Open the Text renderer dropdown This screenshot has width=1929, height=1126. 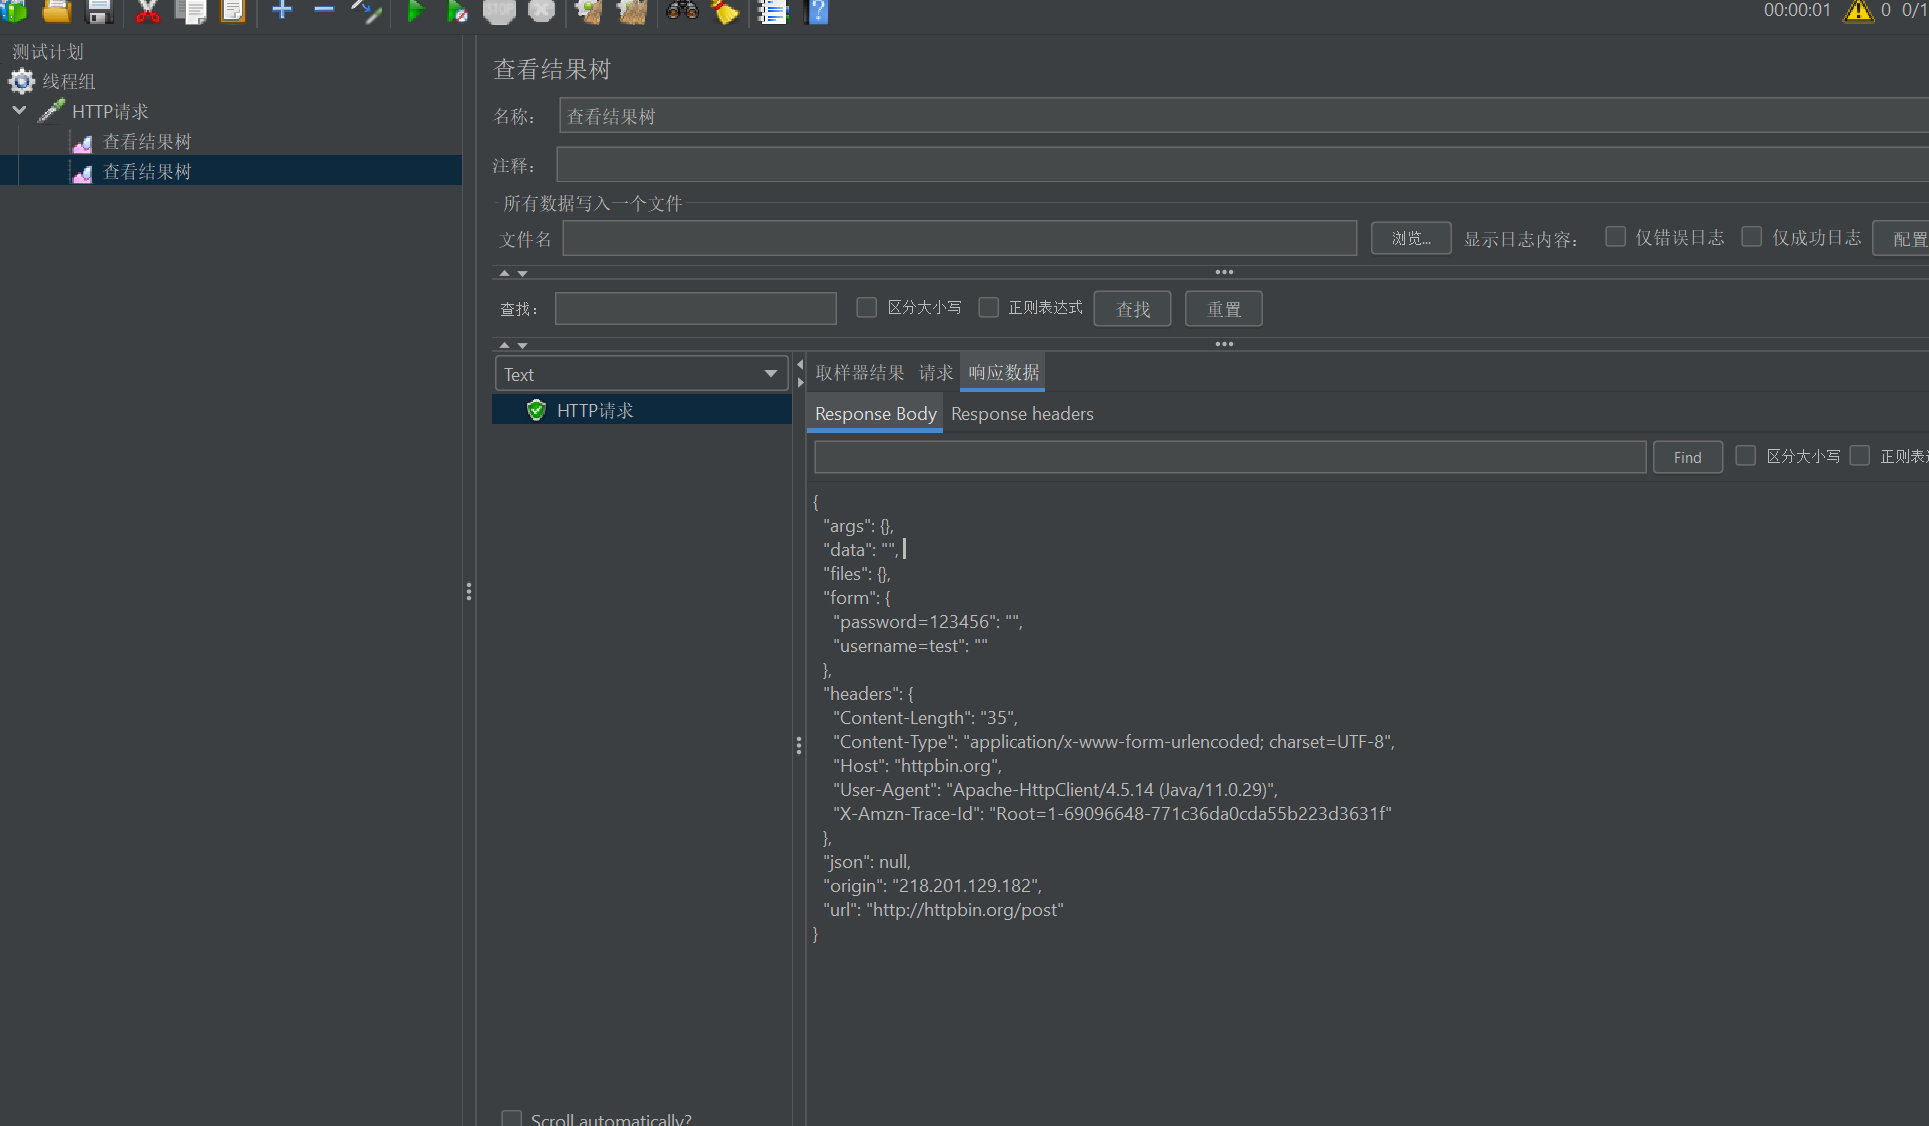pyautogui.click(x=641, y=374)
